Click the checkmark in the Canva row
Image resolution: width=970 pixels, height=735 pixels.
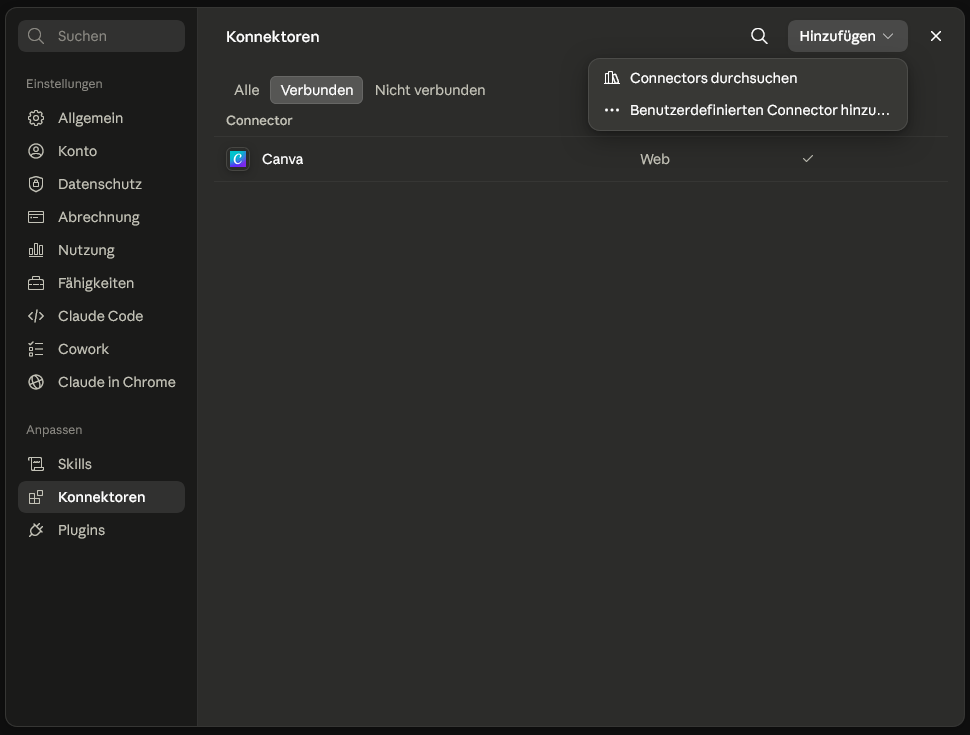807,159
